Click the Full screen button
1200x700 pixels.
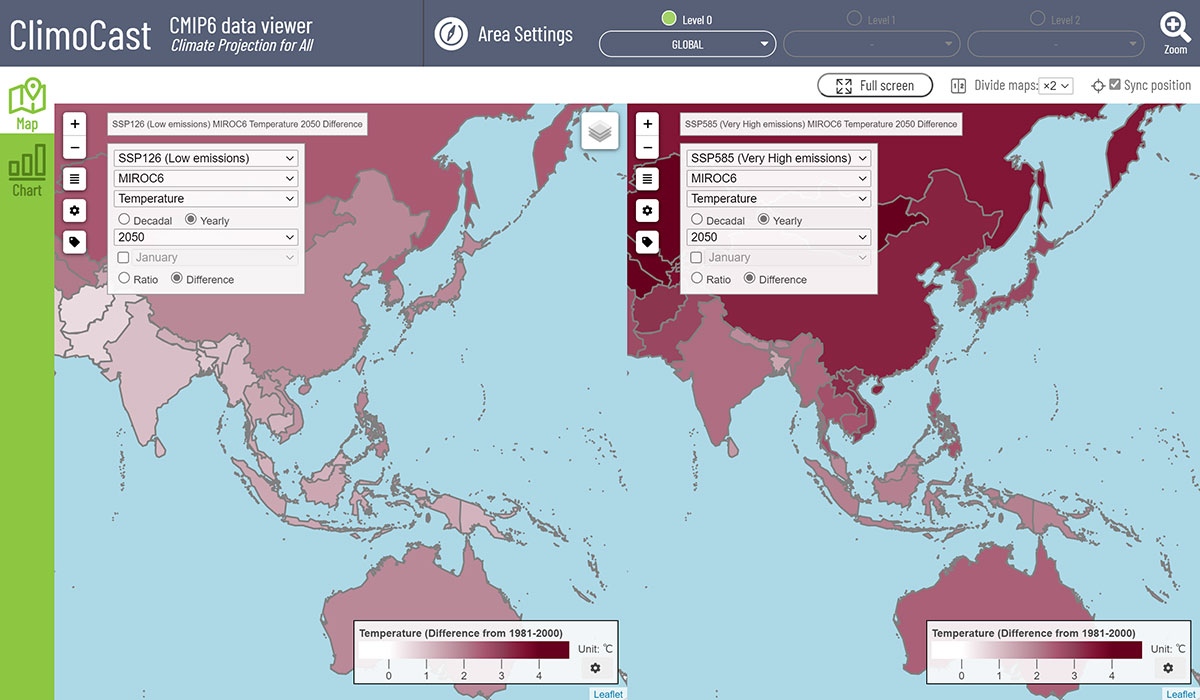pyautogui.click(x=874, y=85)
